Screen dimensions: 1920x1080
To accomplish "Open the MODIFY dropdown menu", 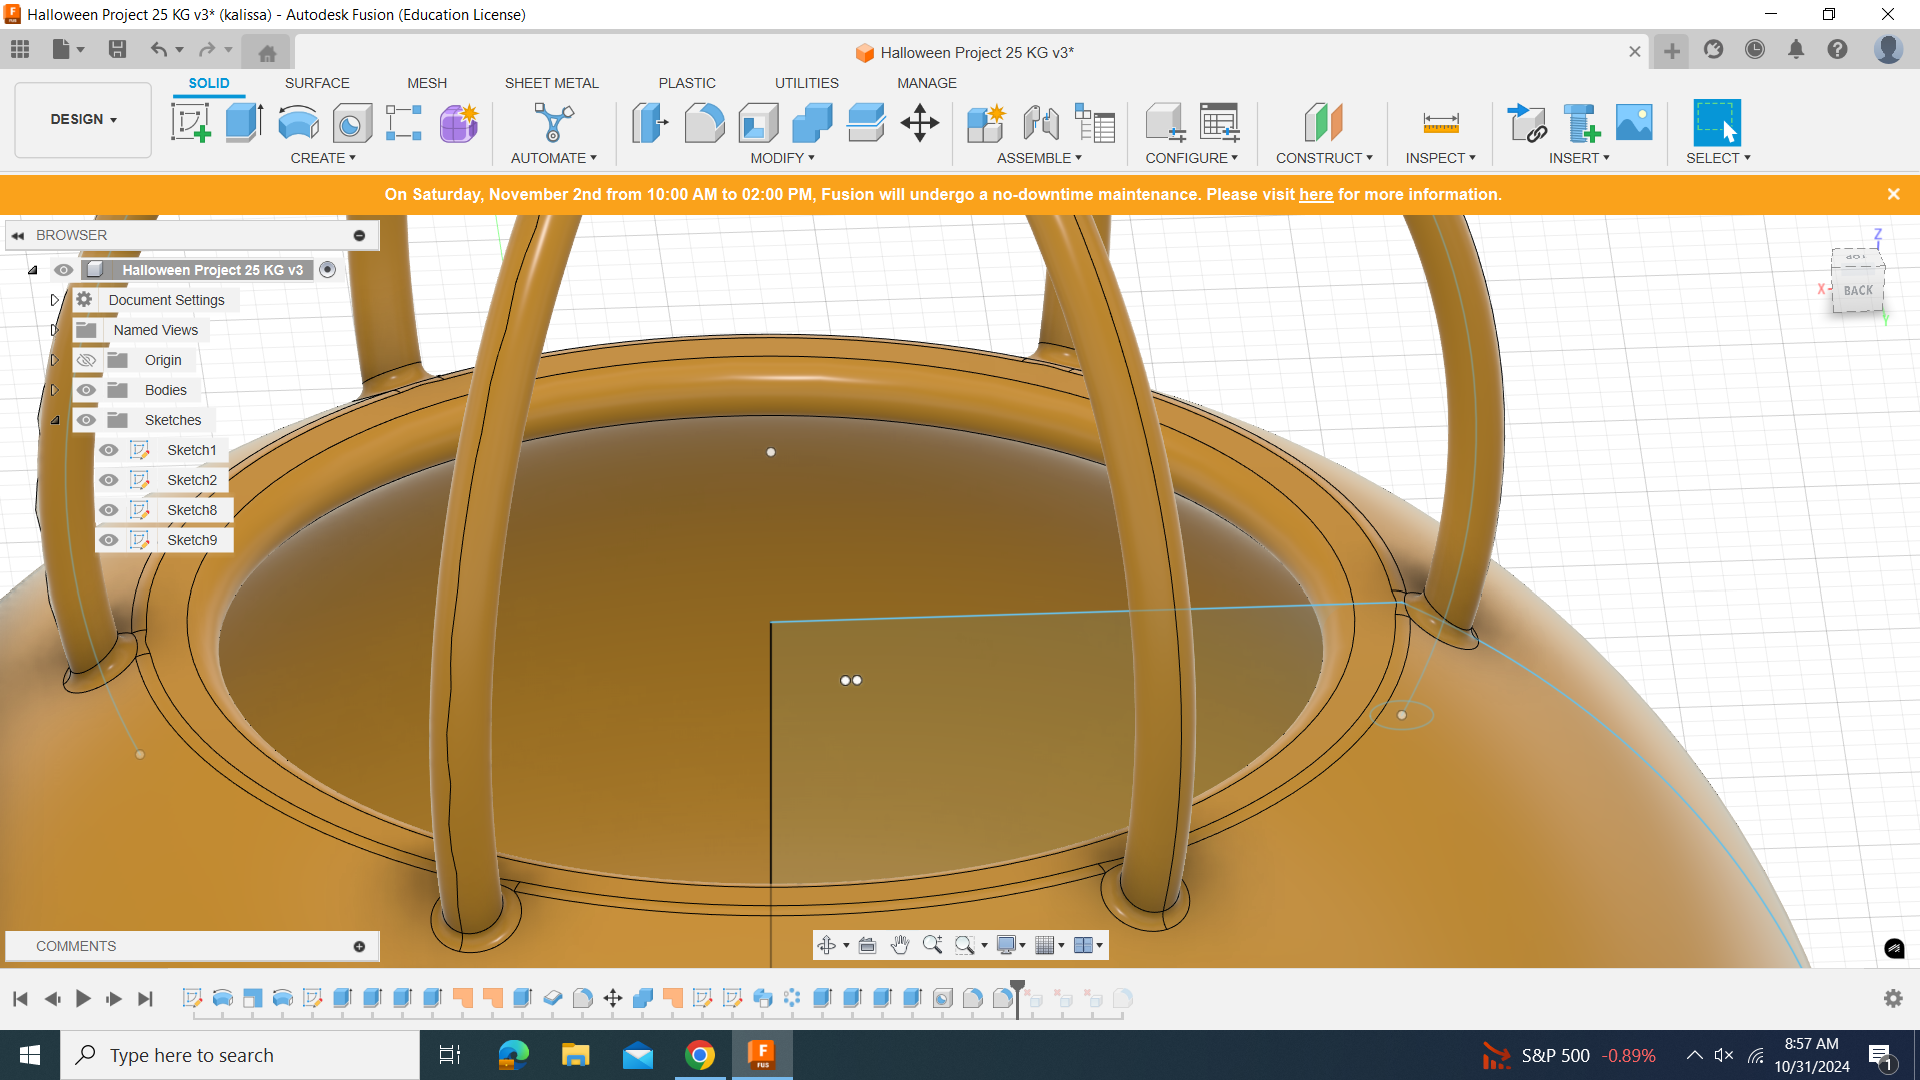I will tap(783, 158).
